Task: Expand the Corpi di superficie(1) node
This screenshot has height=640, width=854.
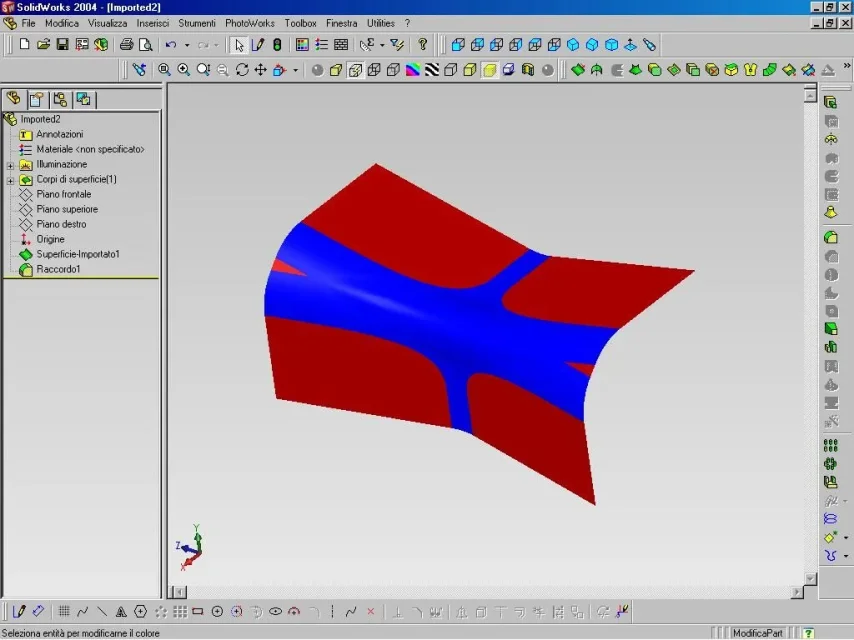Action: click(10, 180)
